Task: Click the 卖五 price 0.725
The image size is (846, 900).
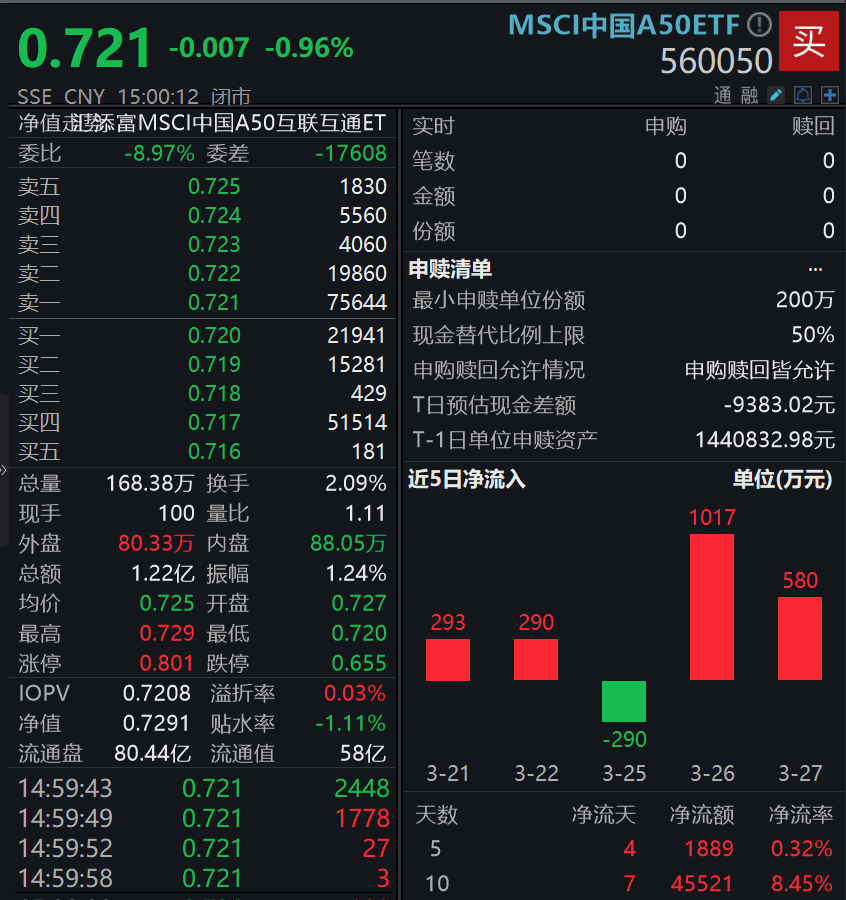Action: 214,187
